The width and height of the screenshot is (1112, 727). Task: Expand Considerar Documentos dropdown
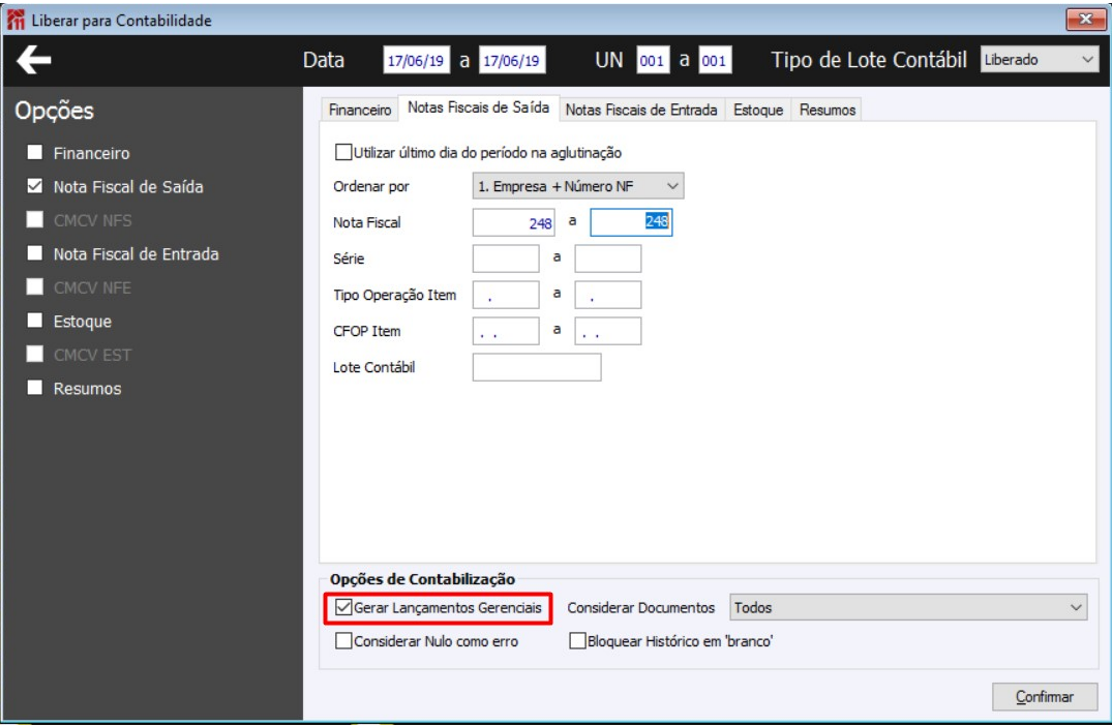tap(908, 608)
